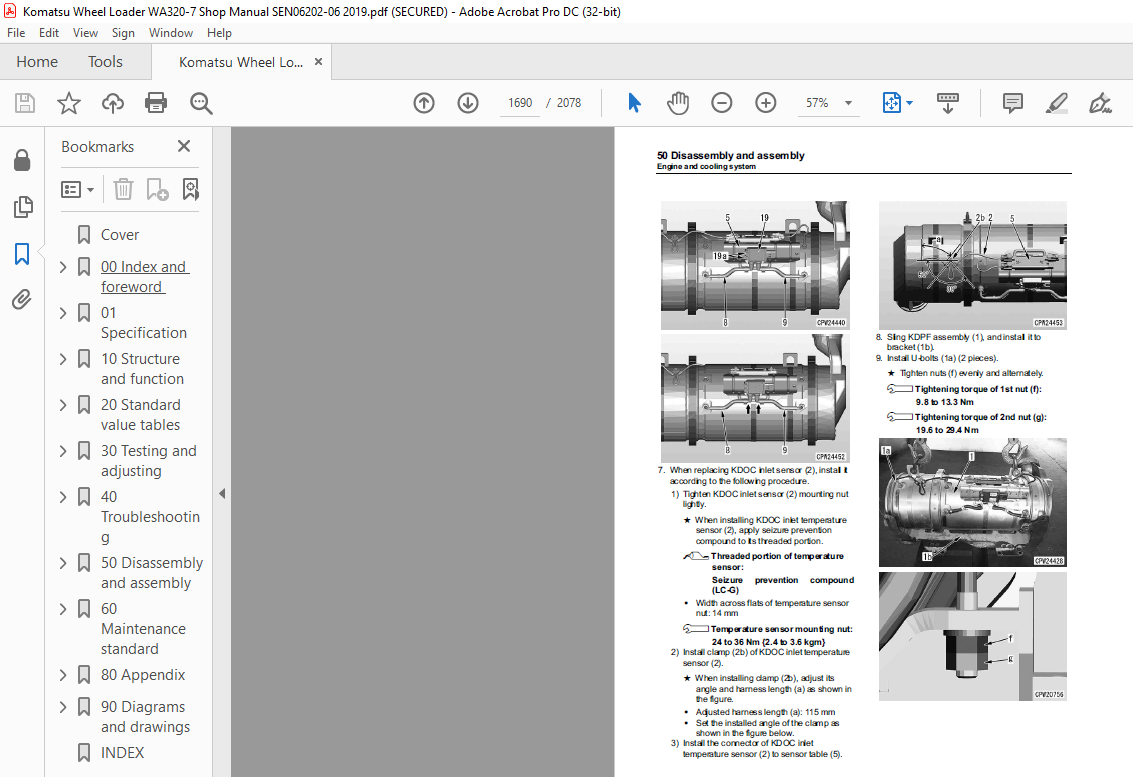
Task: Expand 30 Testing and adjusting bookmark
Action: pos(63,451)
